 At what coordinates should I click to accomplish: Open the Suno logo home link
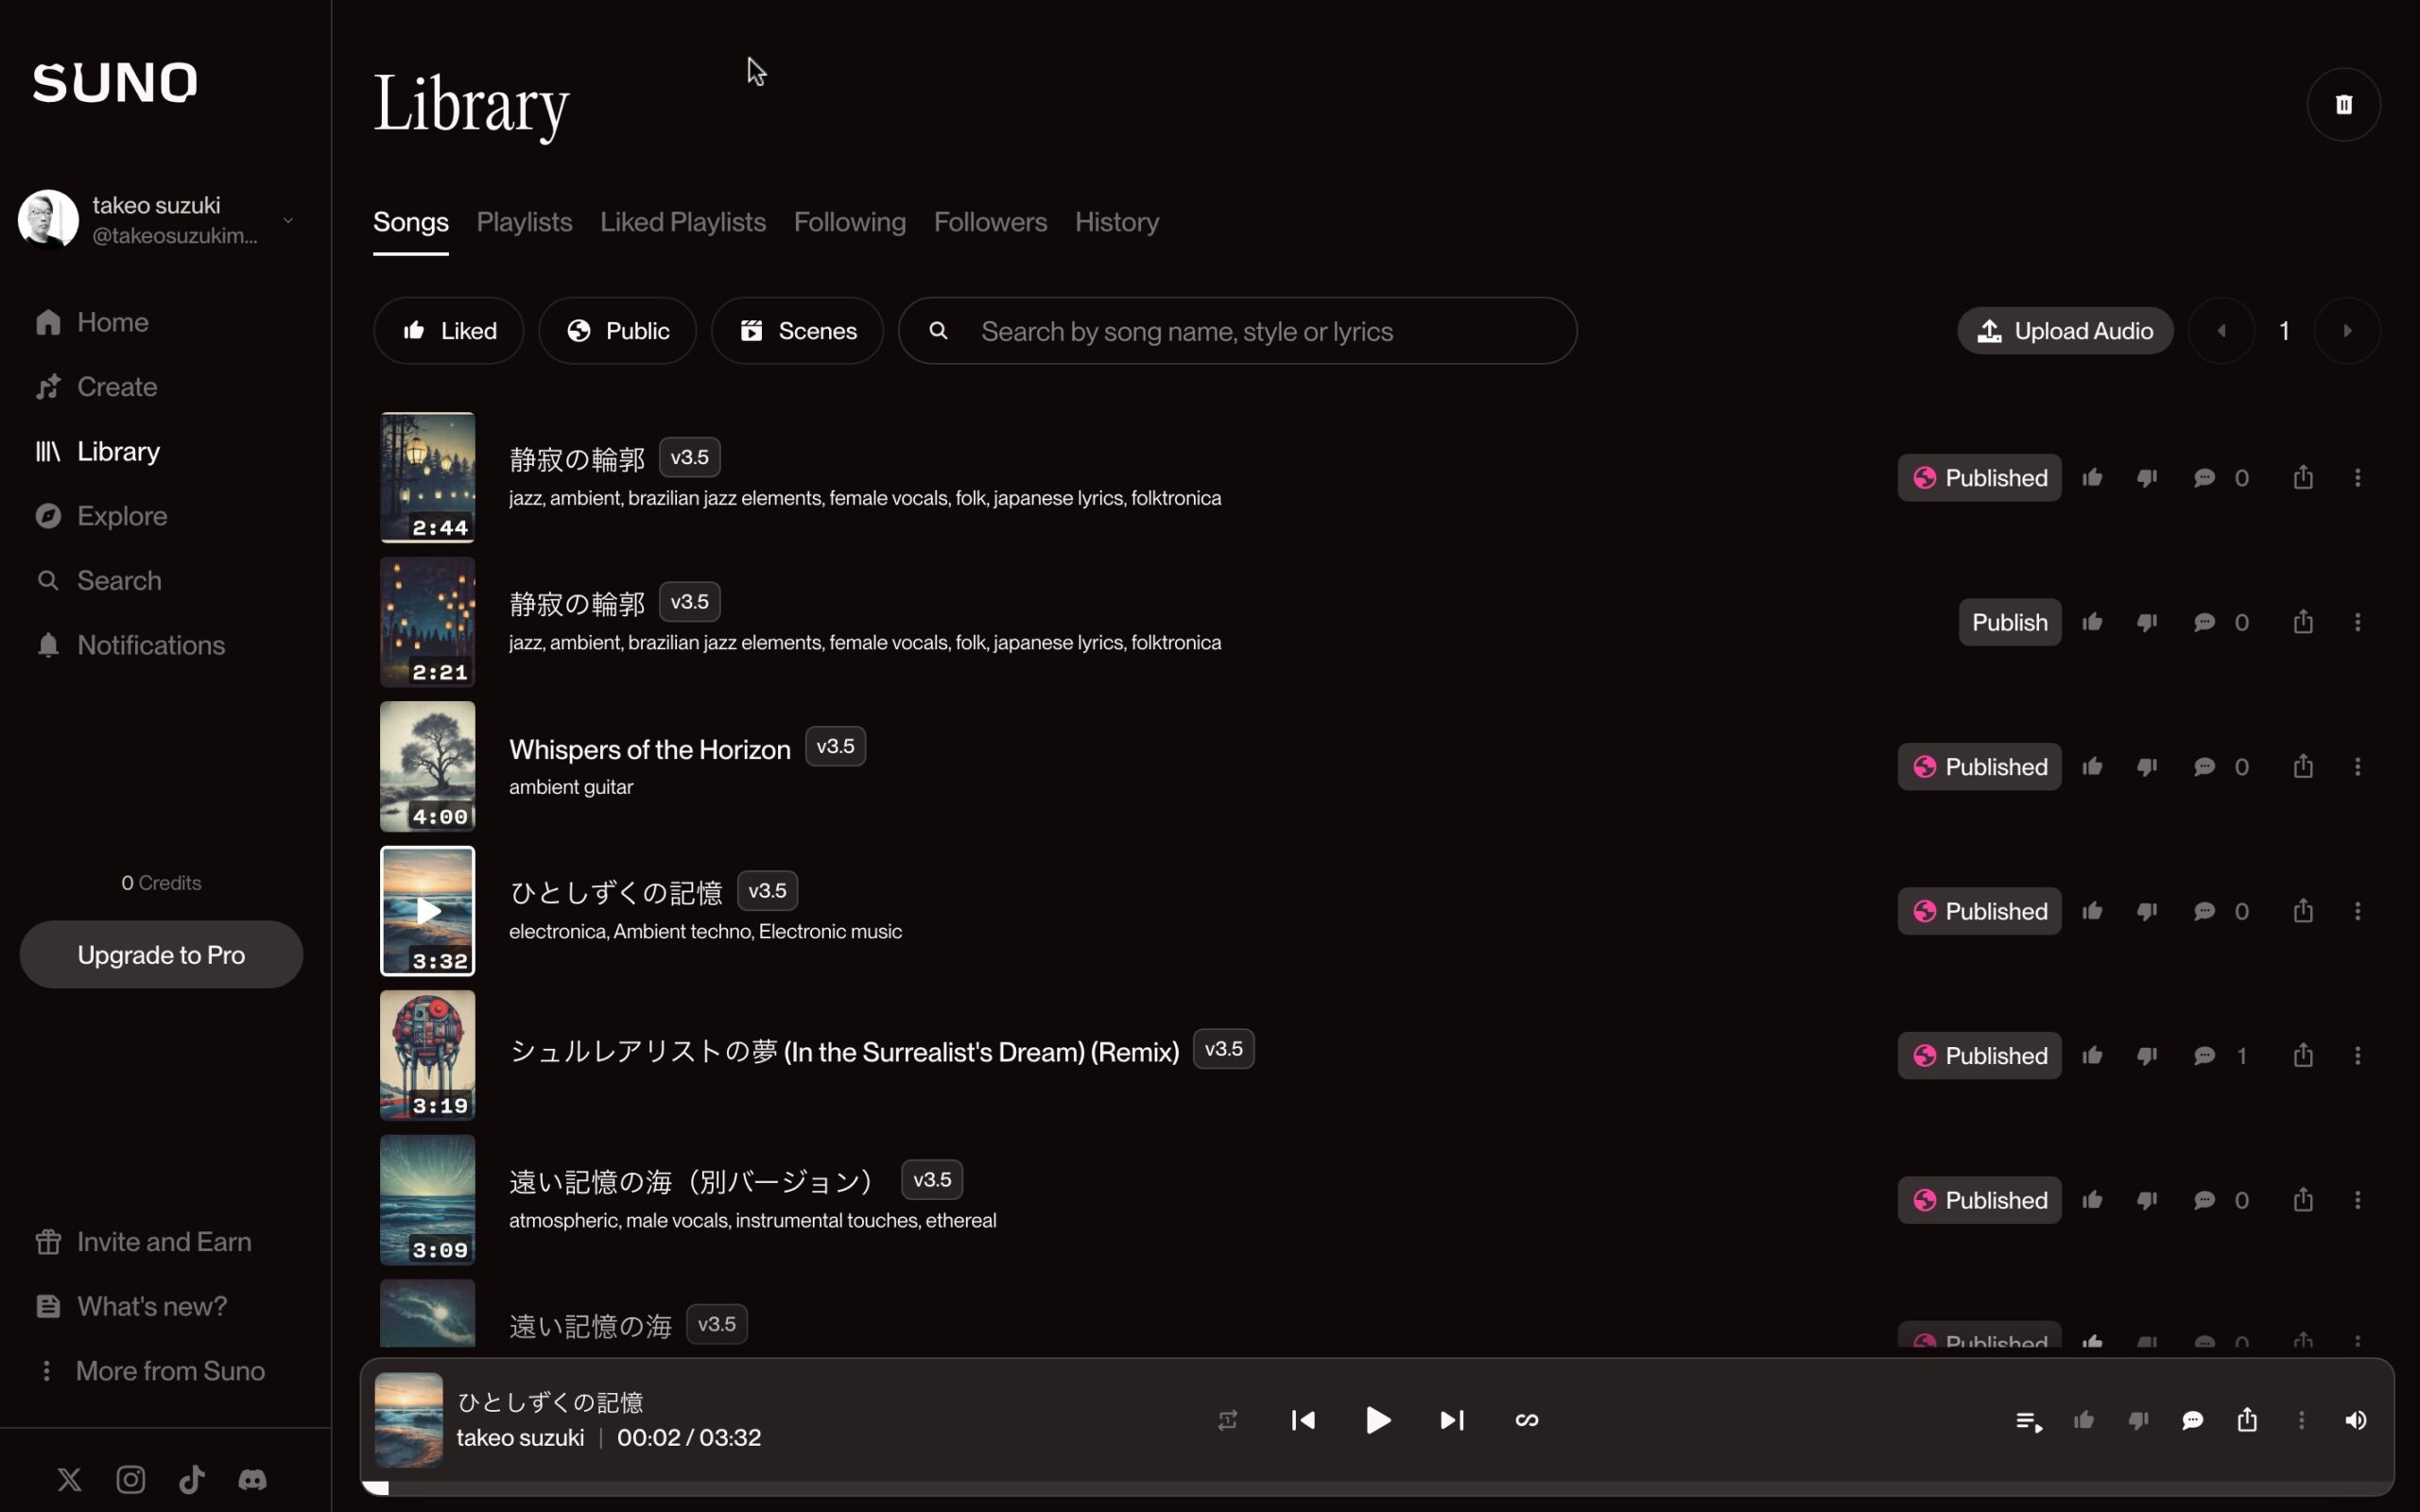point(115,82)
